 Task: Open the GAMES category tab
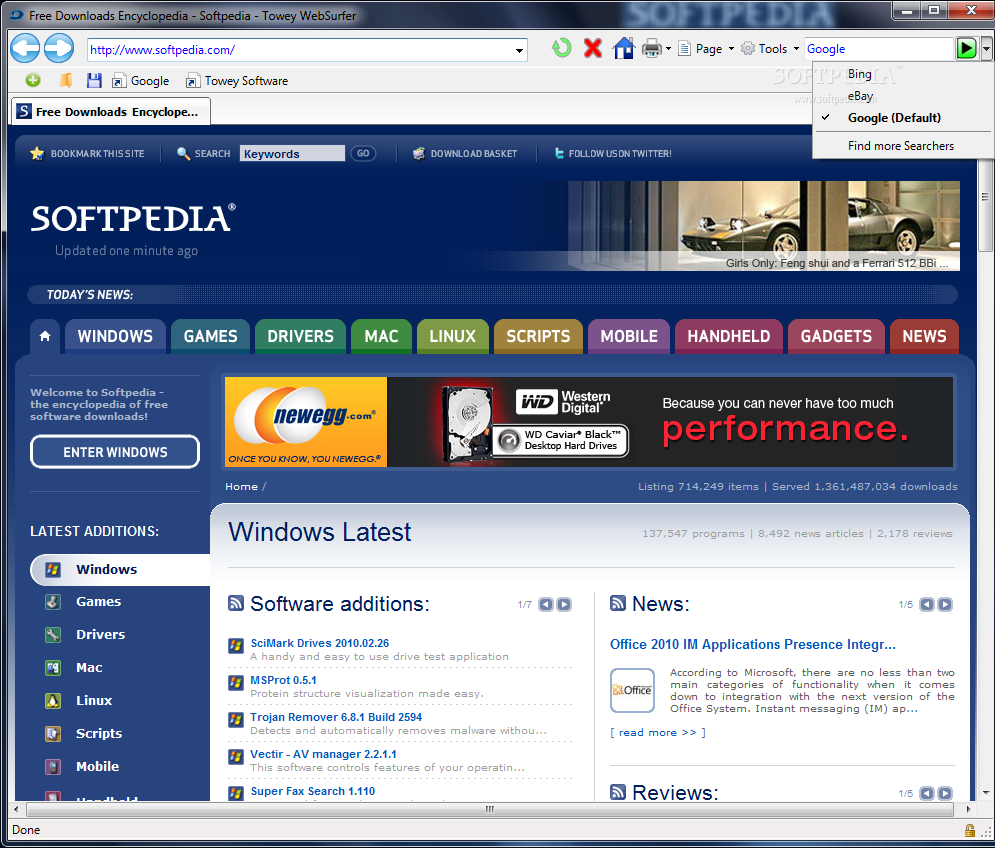210,336
